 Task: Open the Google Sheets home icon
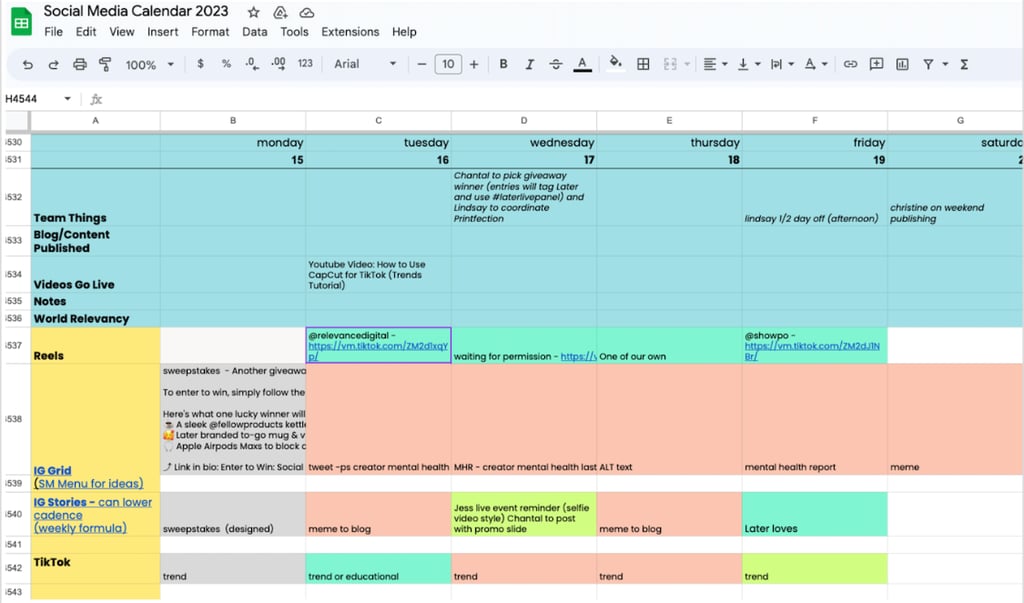click(x=21, y=22)
